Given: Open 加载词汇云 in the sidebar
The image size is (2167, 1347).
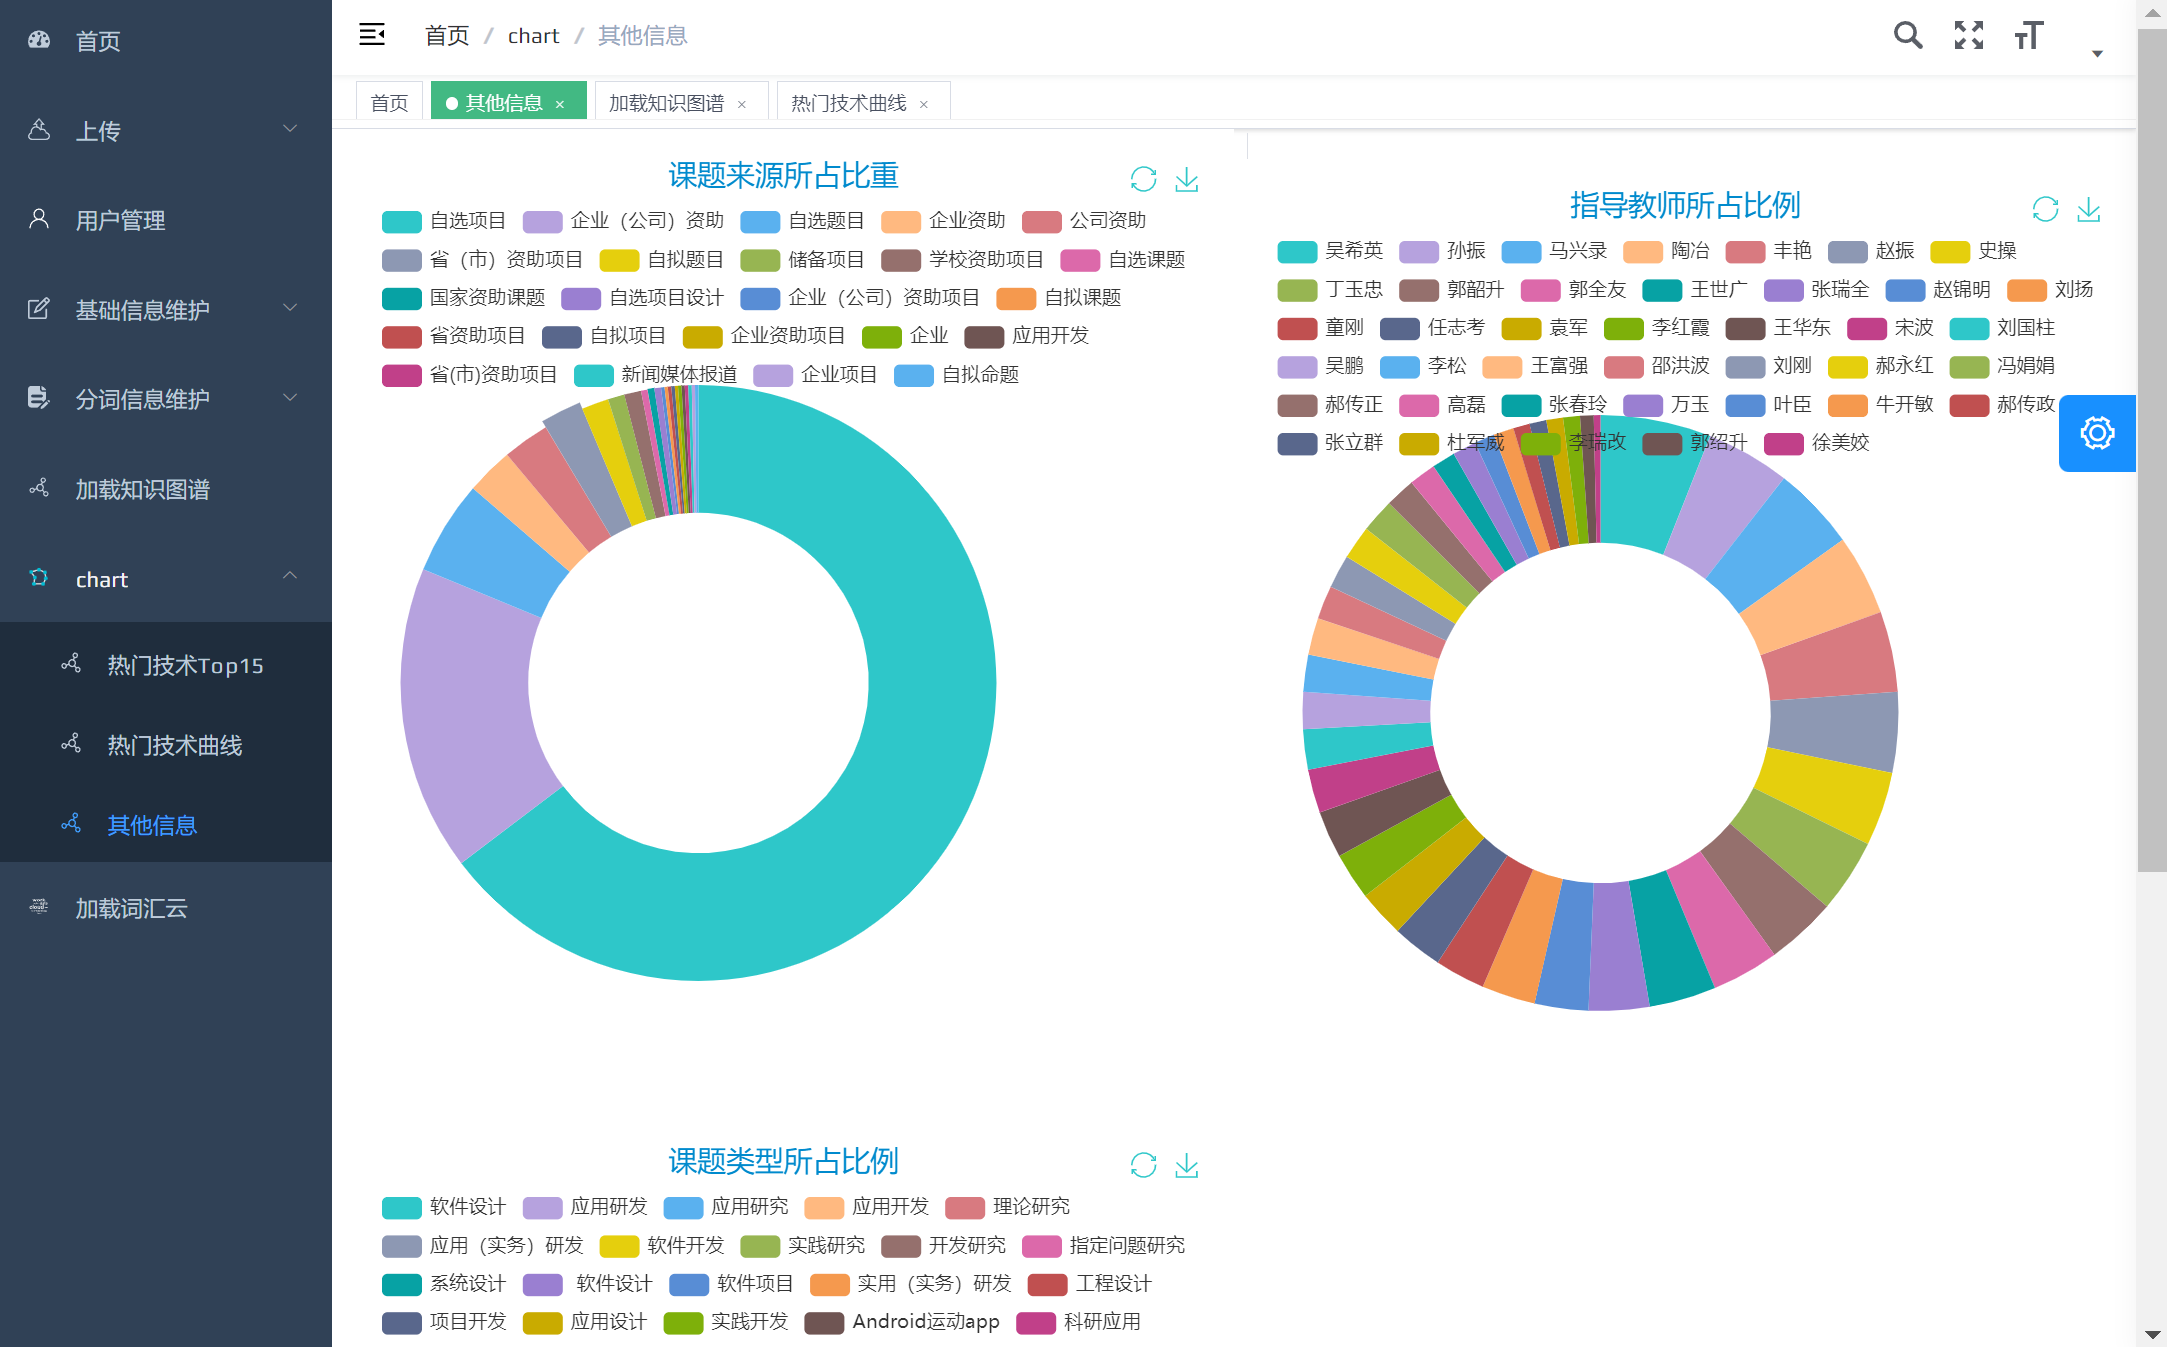Looking at the screenshot, I should 166,908.
